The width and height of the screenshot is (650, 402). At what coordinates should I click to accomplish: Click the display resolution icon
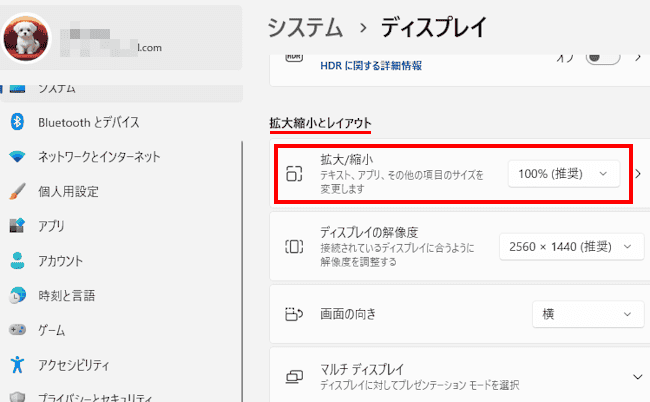294,247
